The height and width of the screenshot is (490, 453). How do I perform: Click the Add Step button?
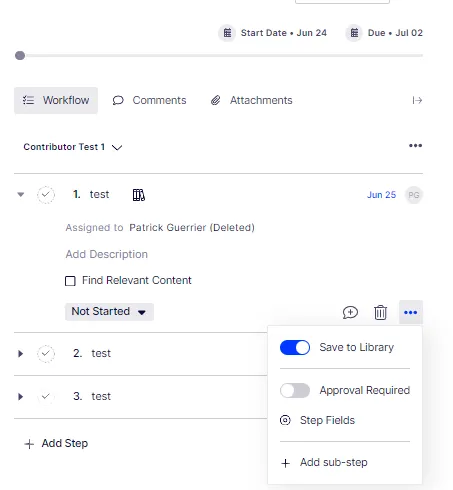[x=56, y=444]
